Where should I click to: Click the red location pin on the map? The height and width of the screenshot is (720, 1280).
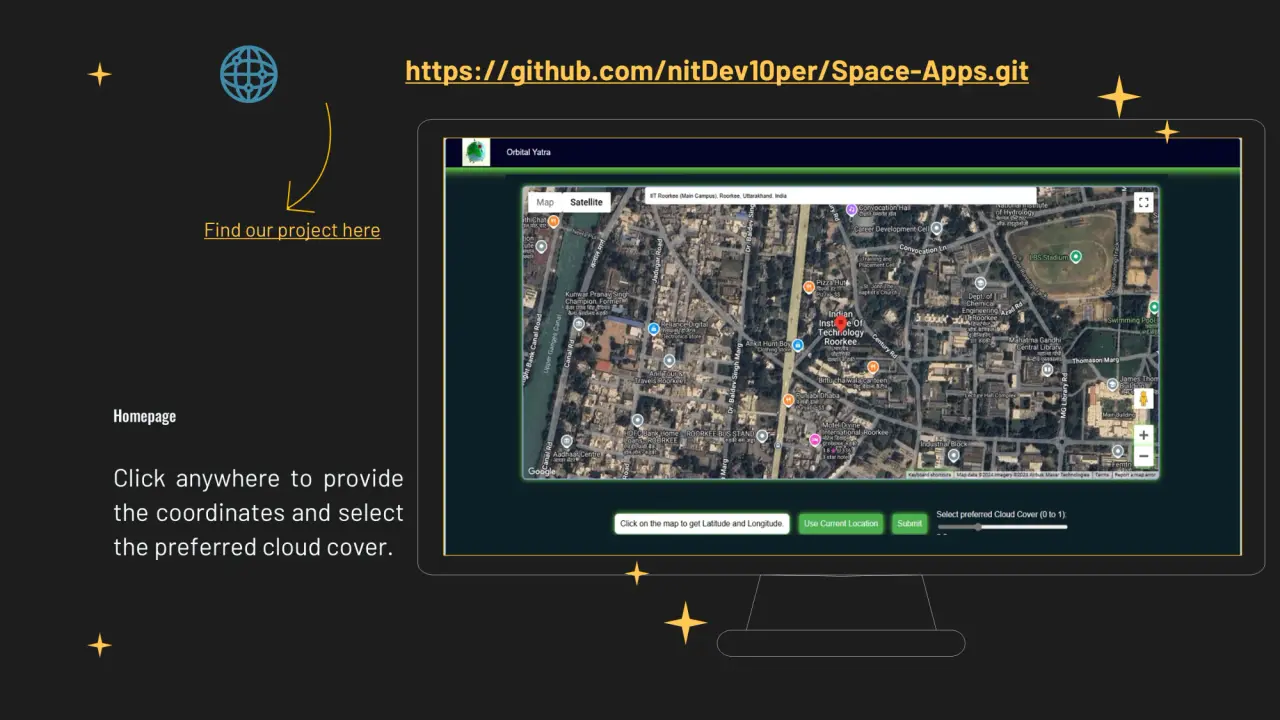[840, 323]
